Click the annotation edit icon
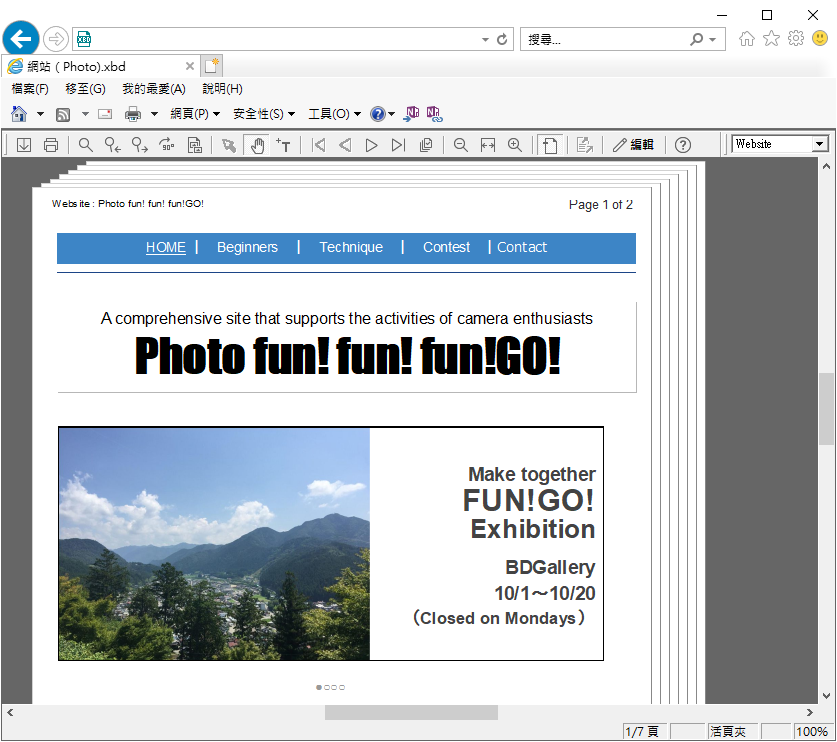 [585, 145]
